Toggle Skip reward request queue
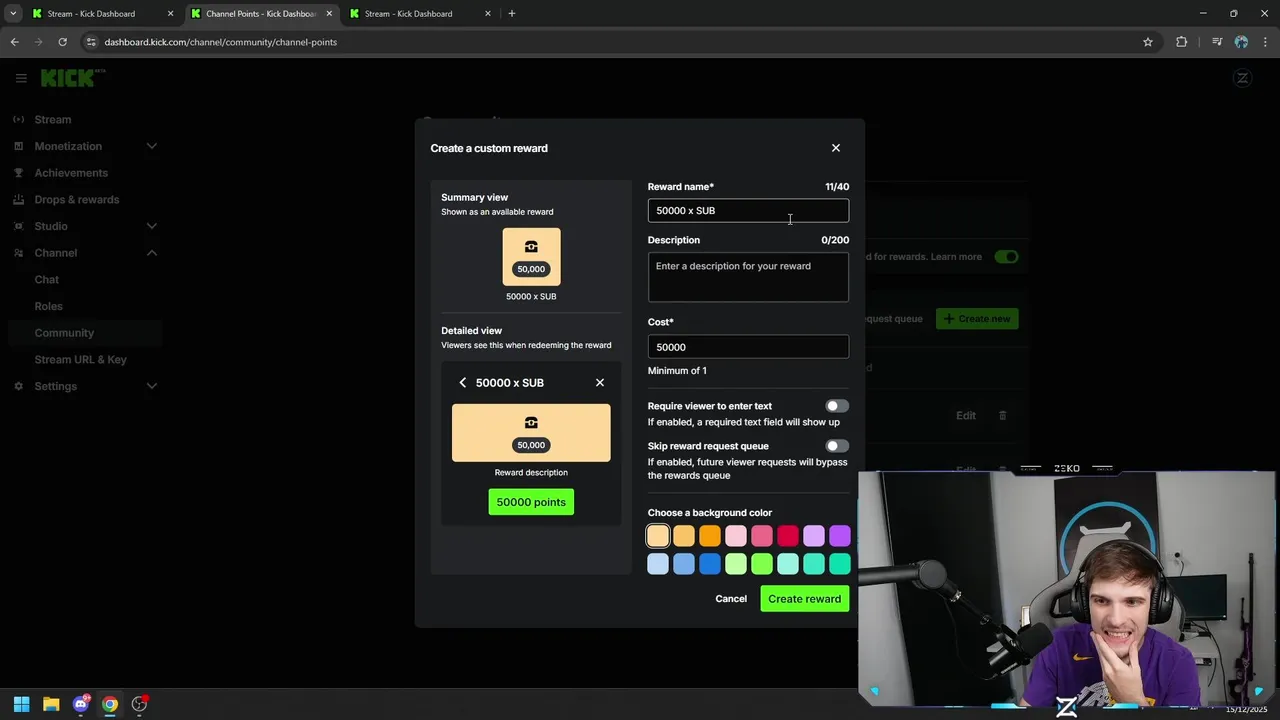This screenshot has width=1280, height=720. click(837, 446)
